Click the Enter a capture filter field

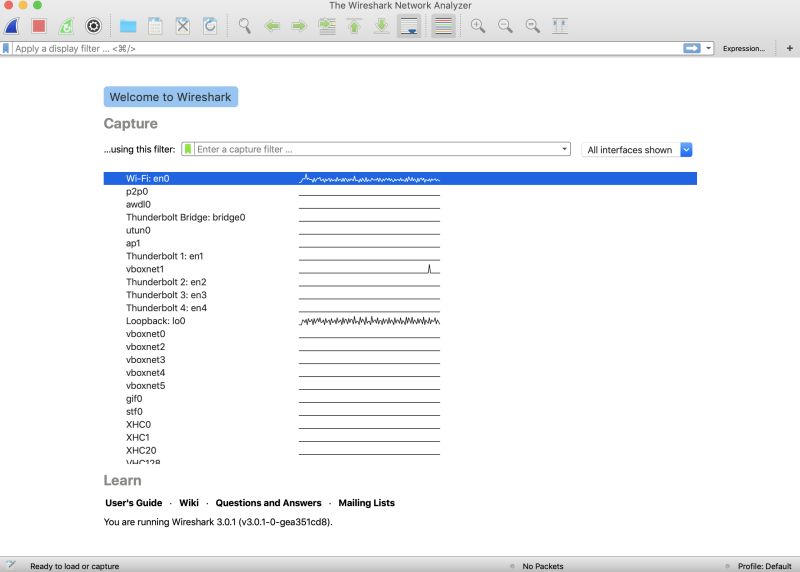378,149
